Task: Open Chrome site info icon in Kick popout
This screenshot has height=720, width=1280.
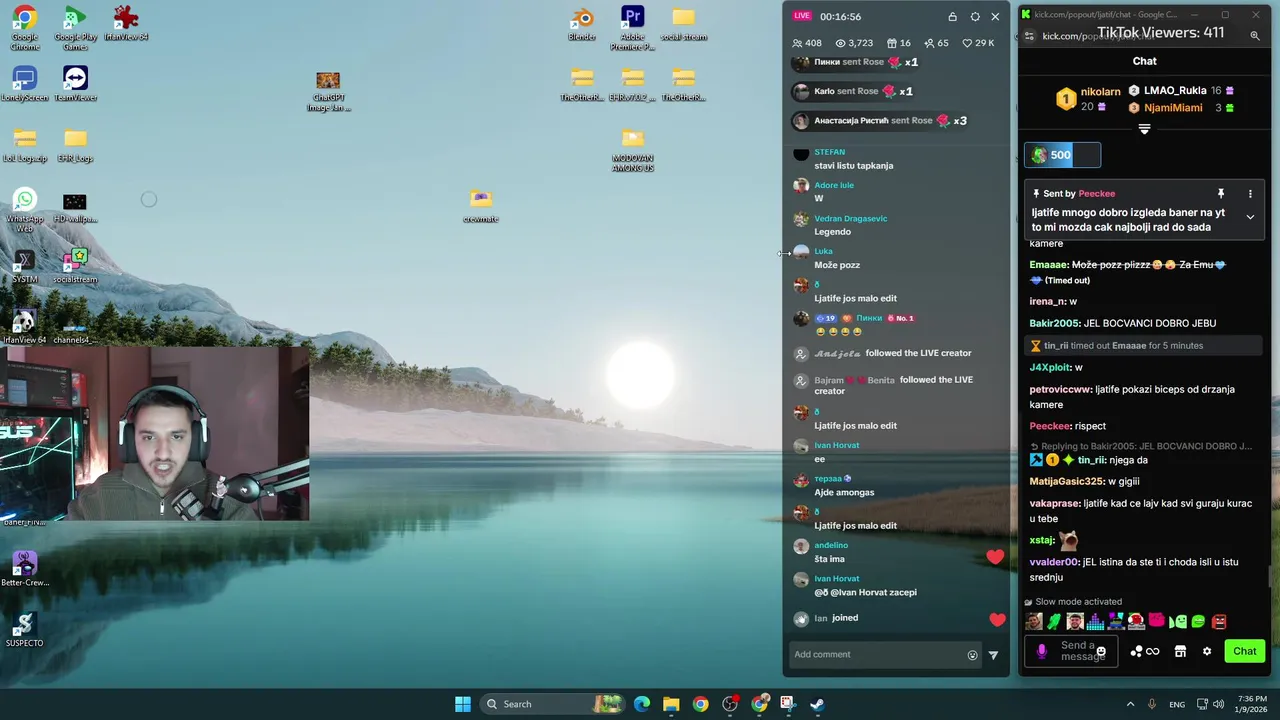Action: click(1029, 36)
